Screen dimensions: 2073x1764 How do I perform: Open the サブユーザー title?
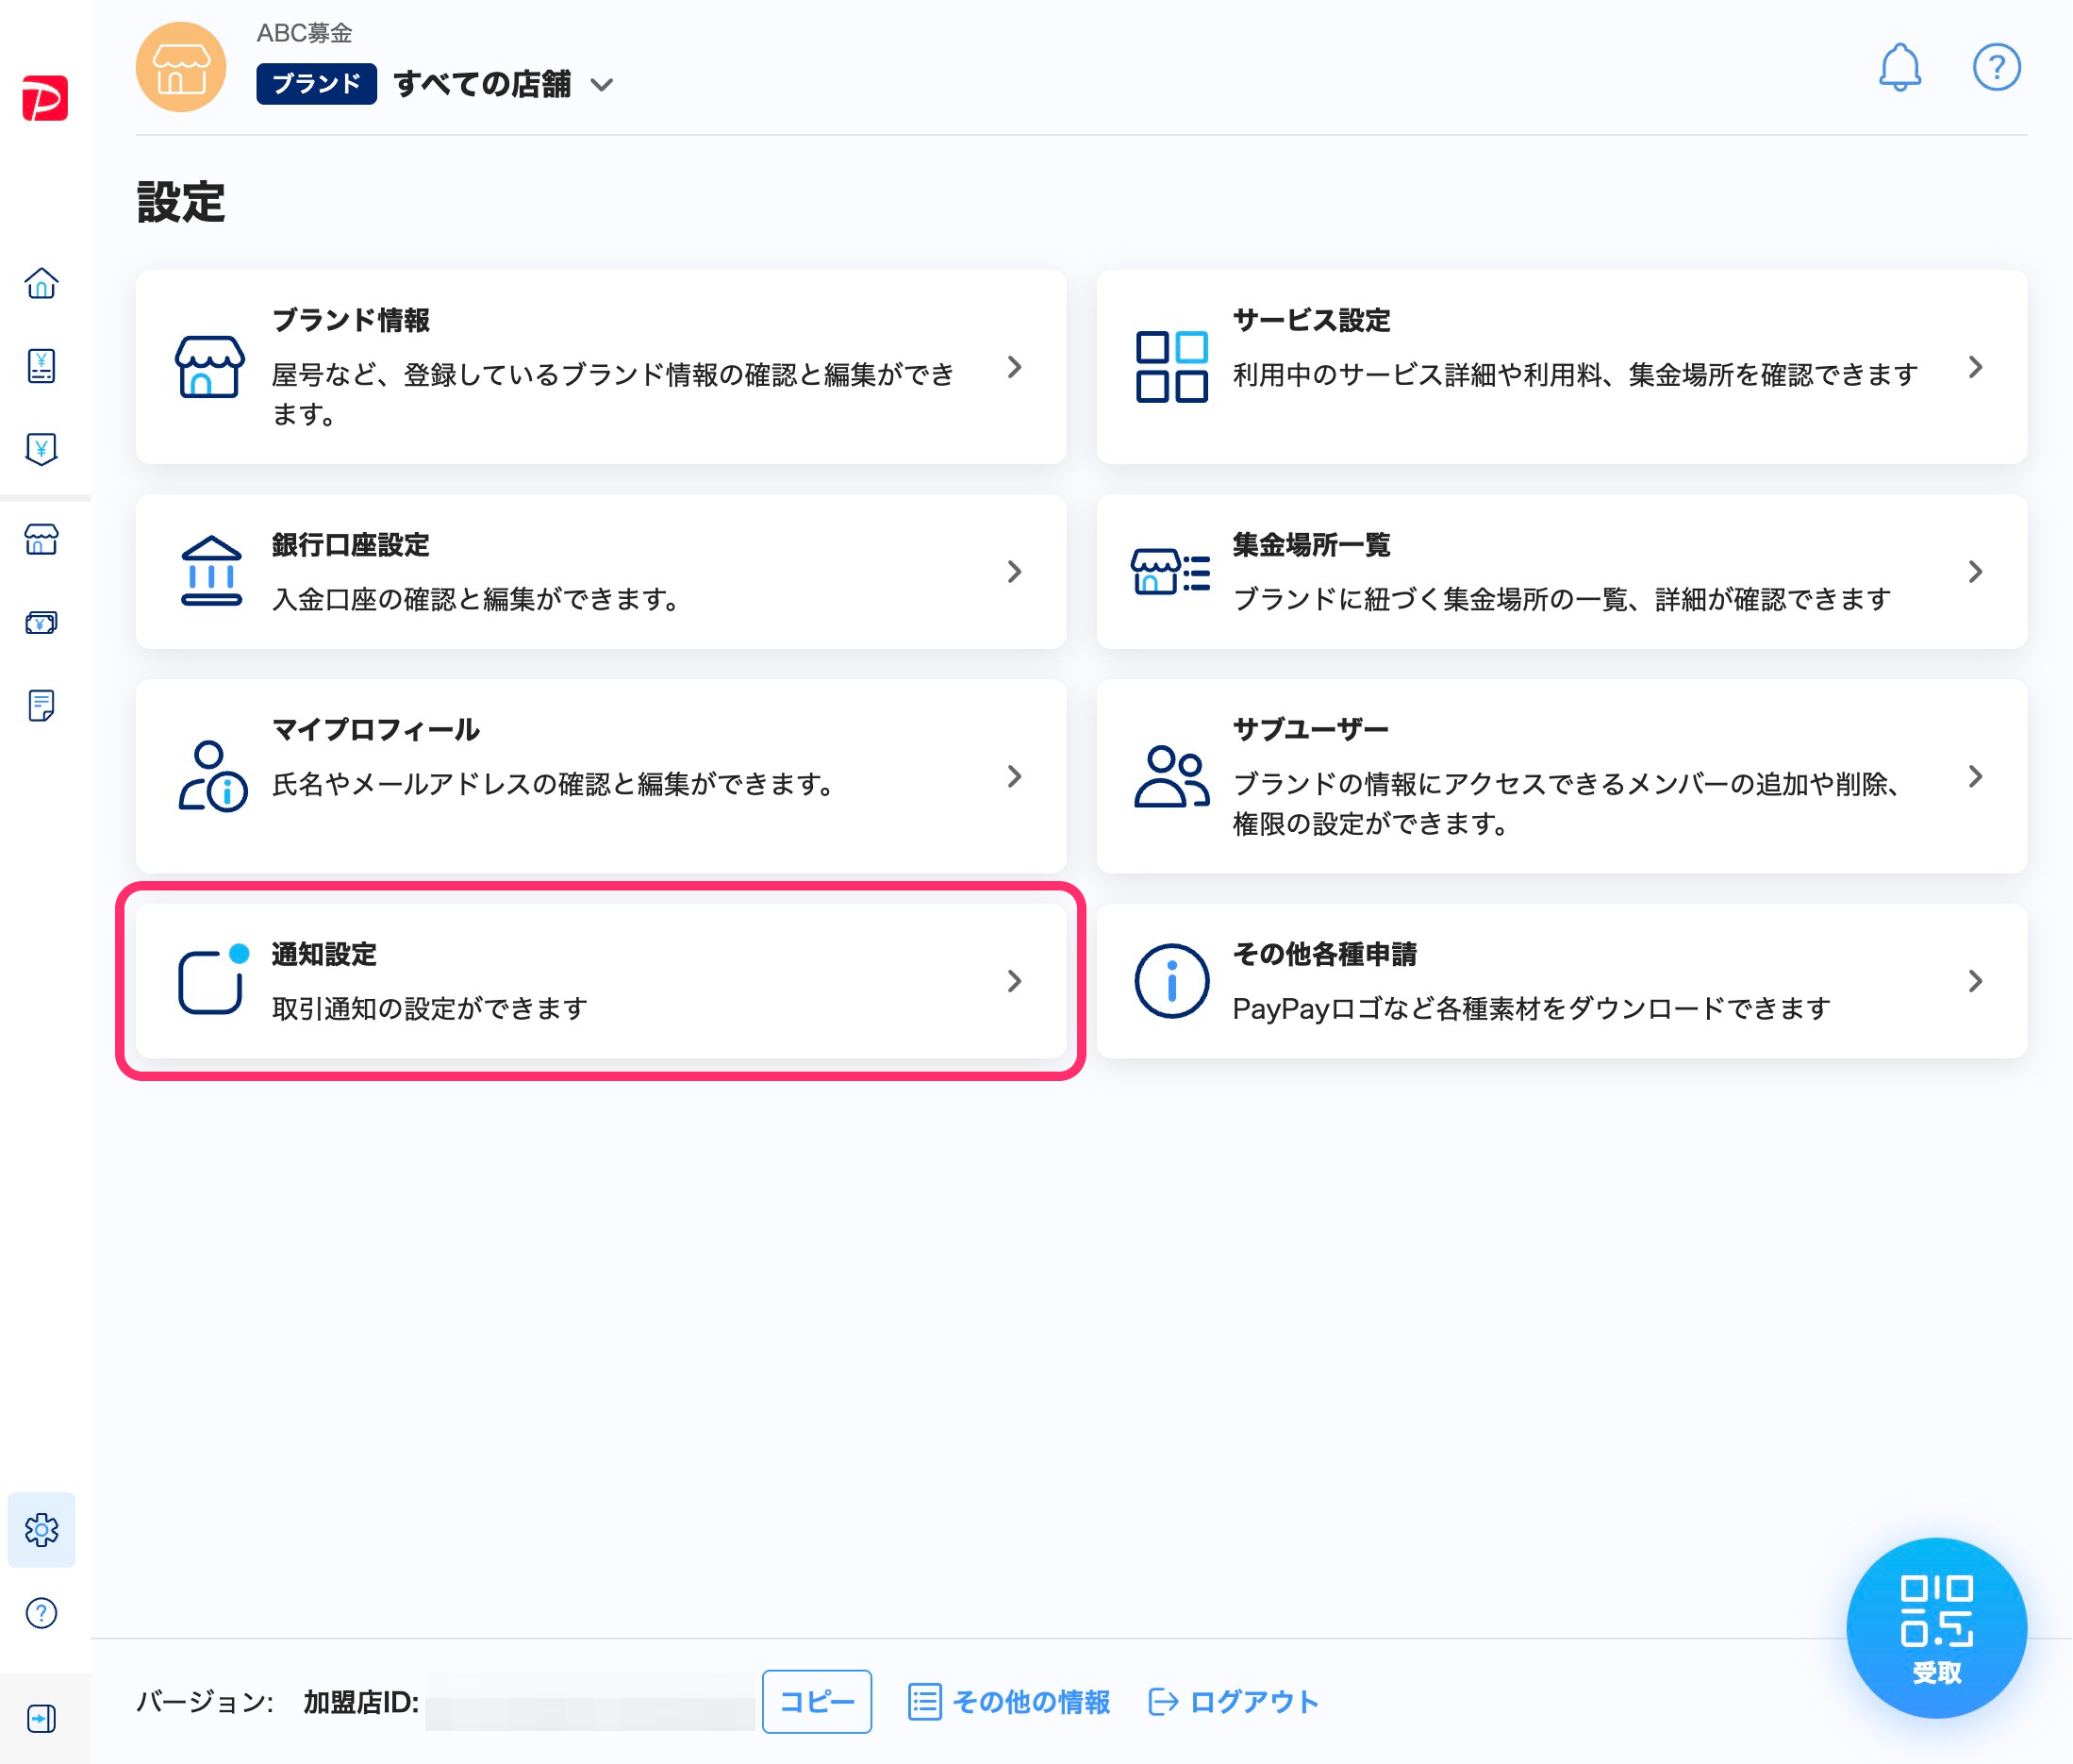click(x=1311, y=729)
